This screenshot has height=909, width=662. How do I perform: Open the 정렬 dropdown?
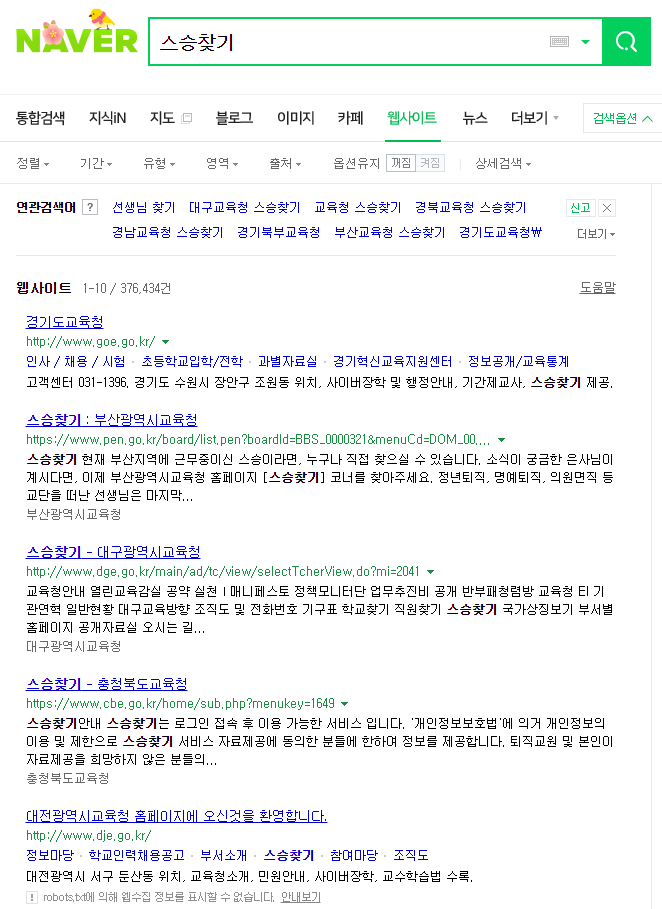32,163
